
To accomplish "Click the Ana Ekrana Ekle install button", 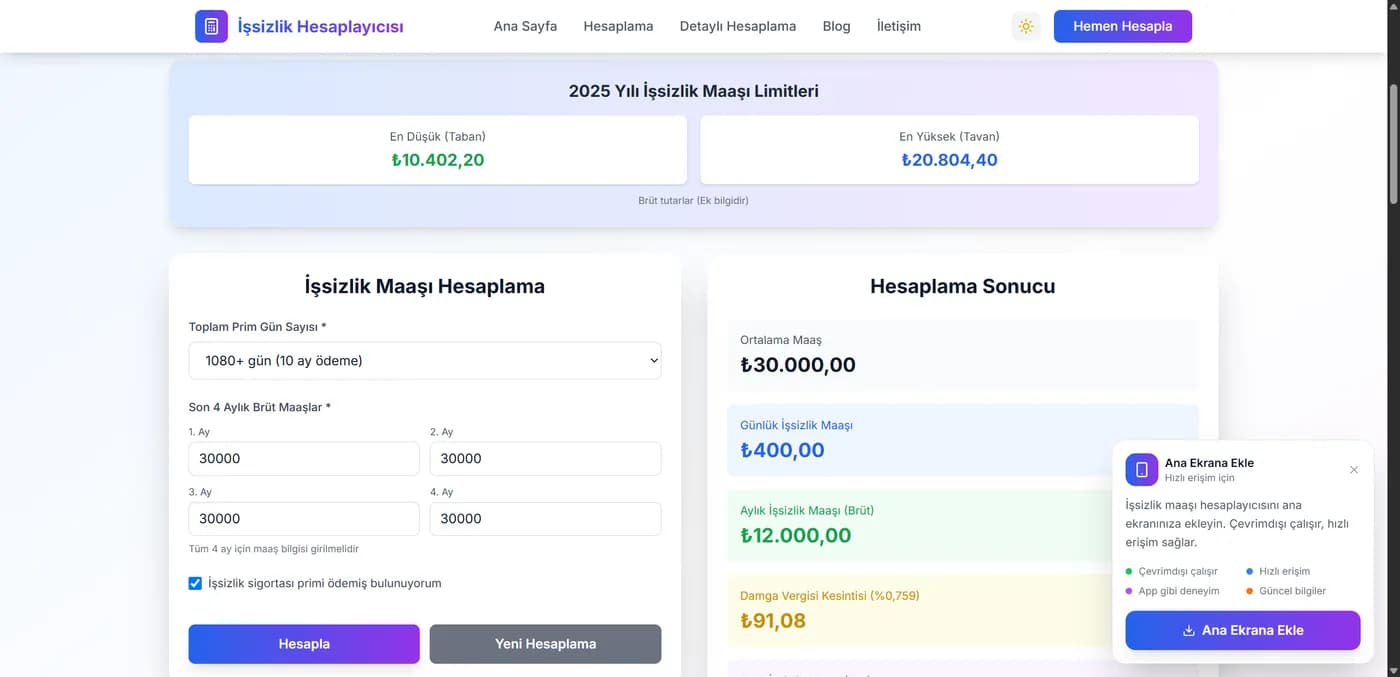I will click(x=1243, y=631).
